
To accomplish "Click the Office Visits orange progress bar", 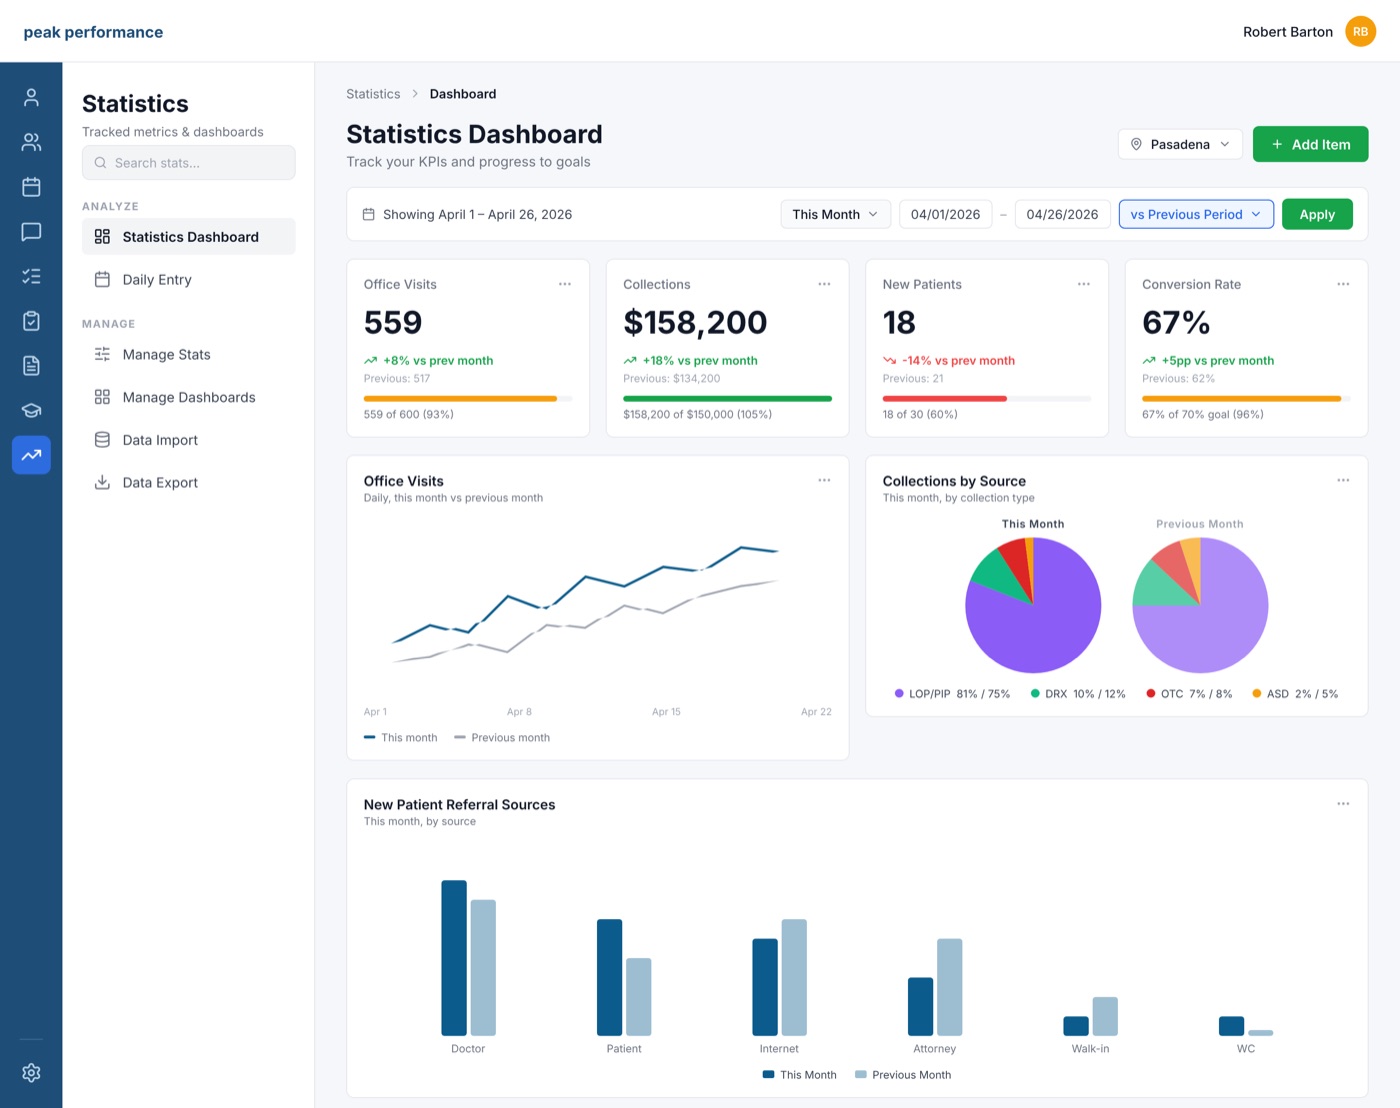I will [460, 399].
